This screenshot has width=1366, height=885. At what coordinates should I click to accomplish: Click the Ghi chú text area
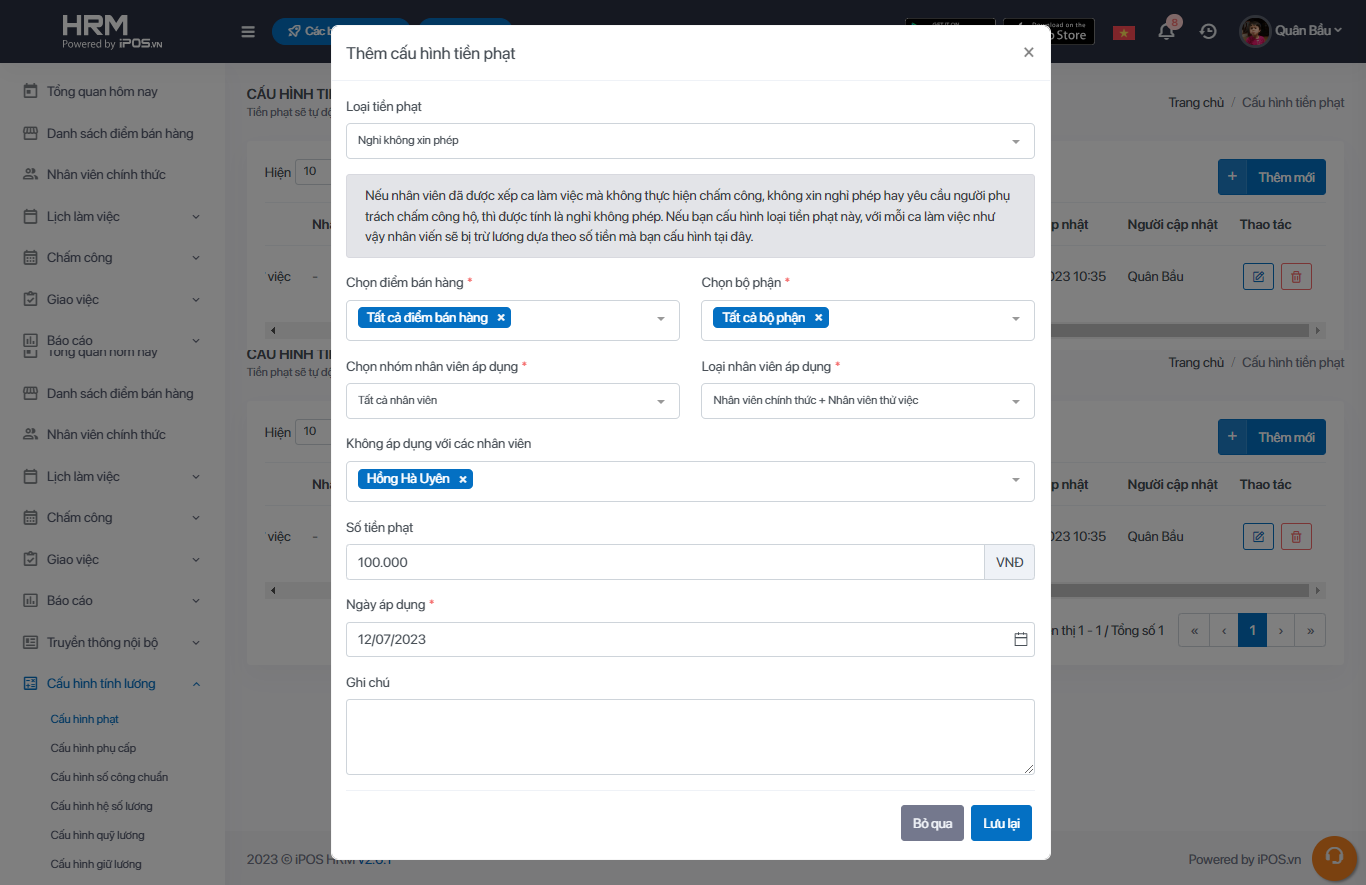[x=690, y=736]
